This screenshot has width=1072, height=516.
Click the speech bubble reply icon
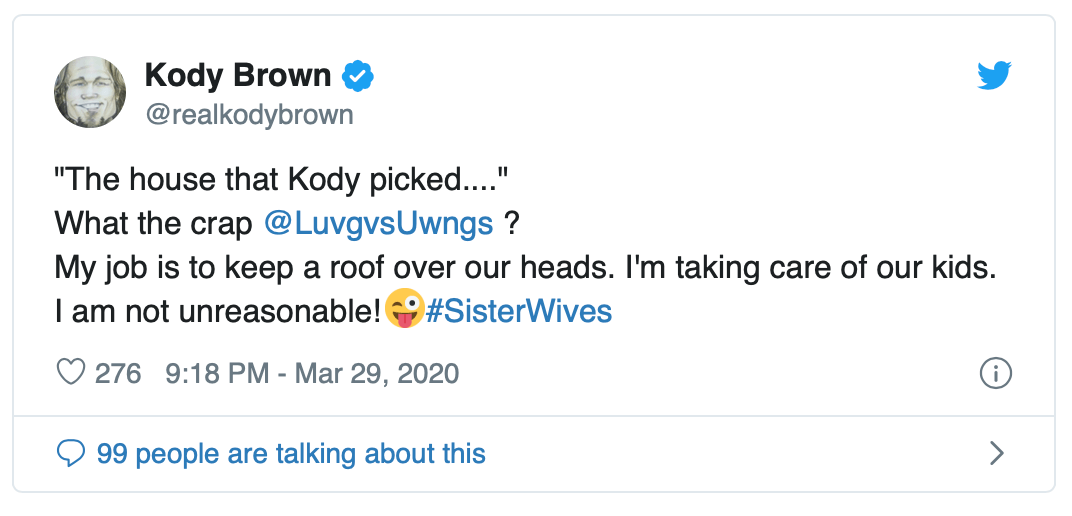(x=71, y=454)
